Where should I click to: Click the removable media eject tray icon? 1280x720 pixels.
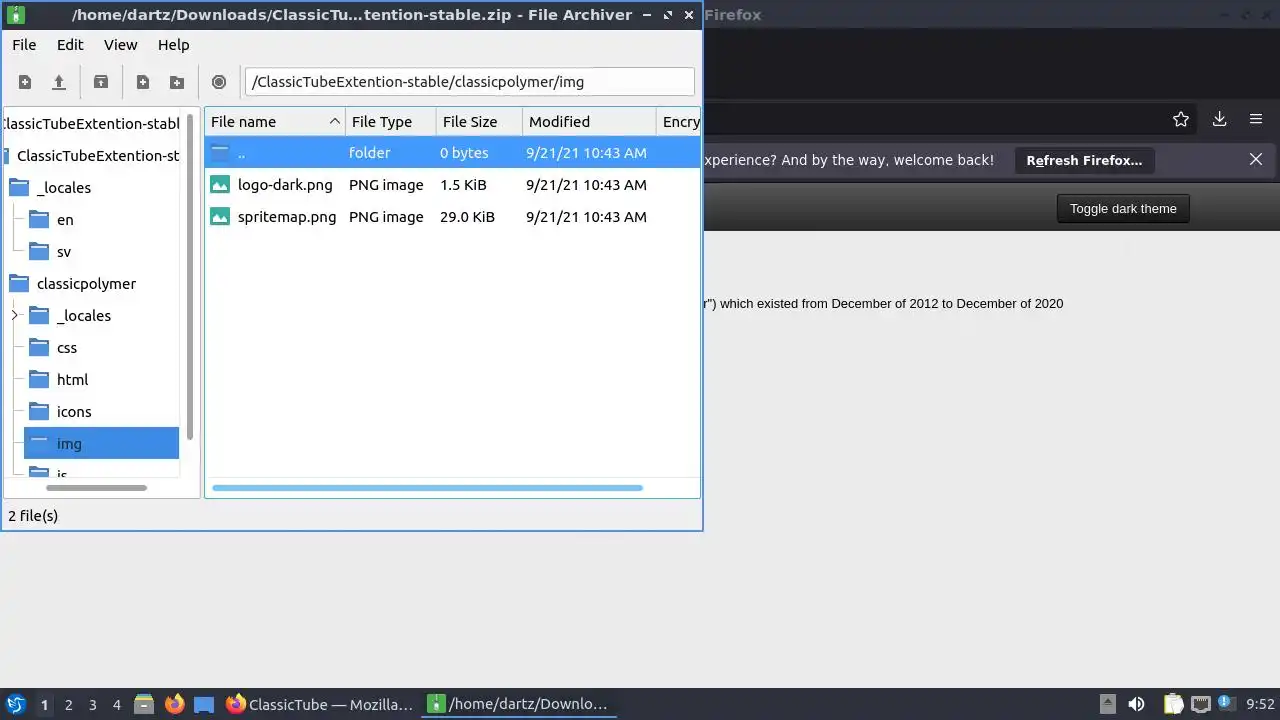coord(1107,704)
